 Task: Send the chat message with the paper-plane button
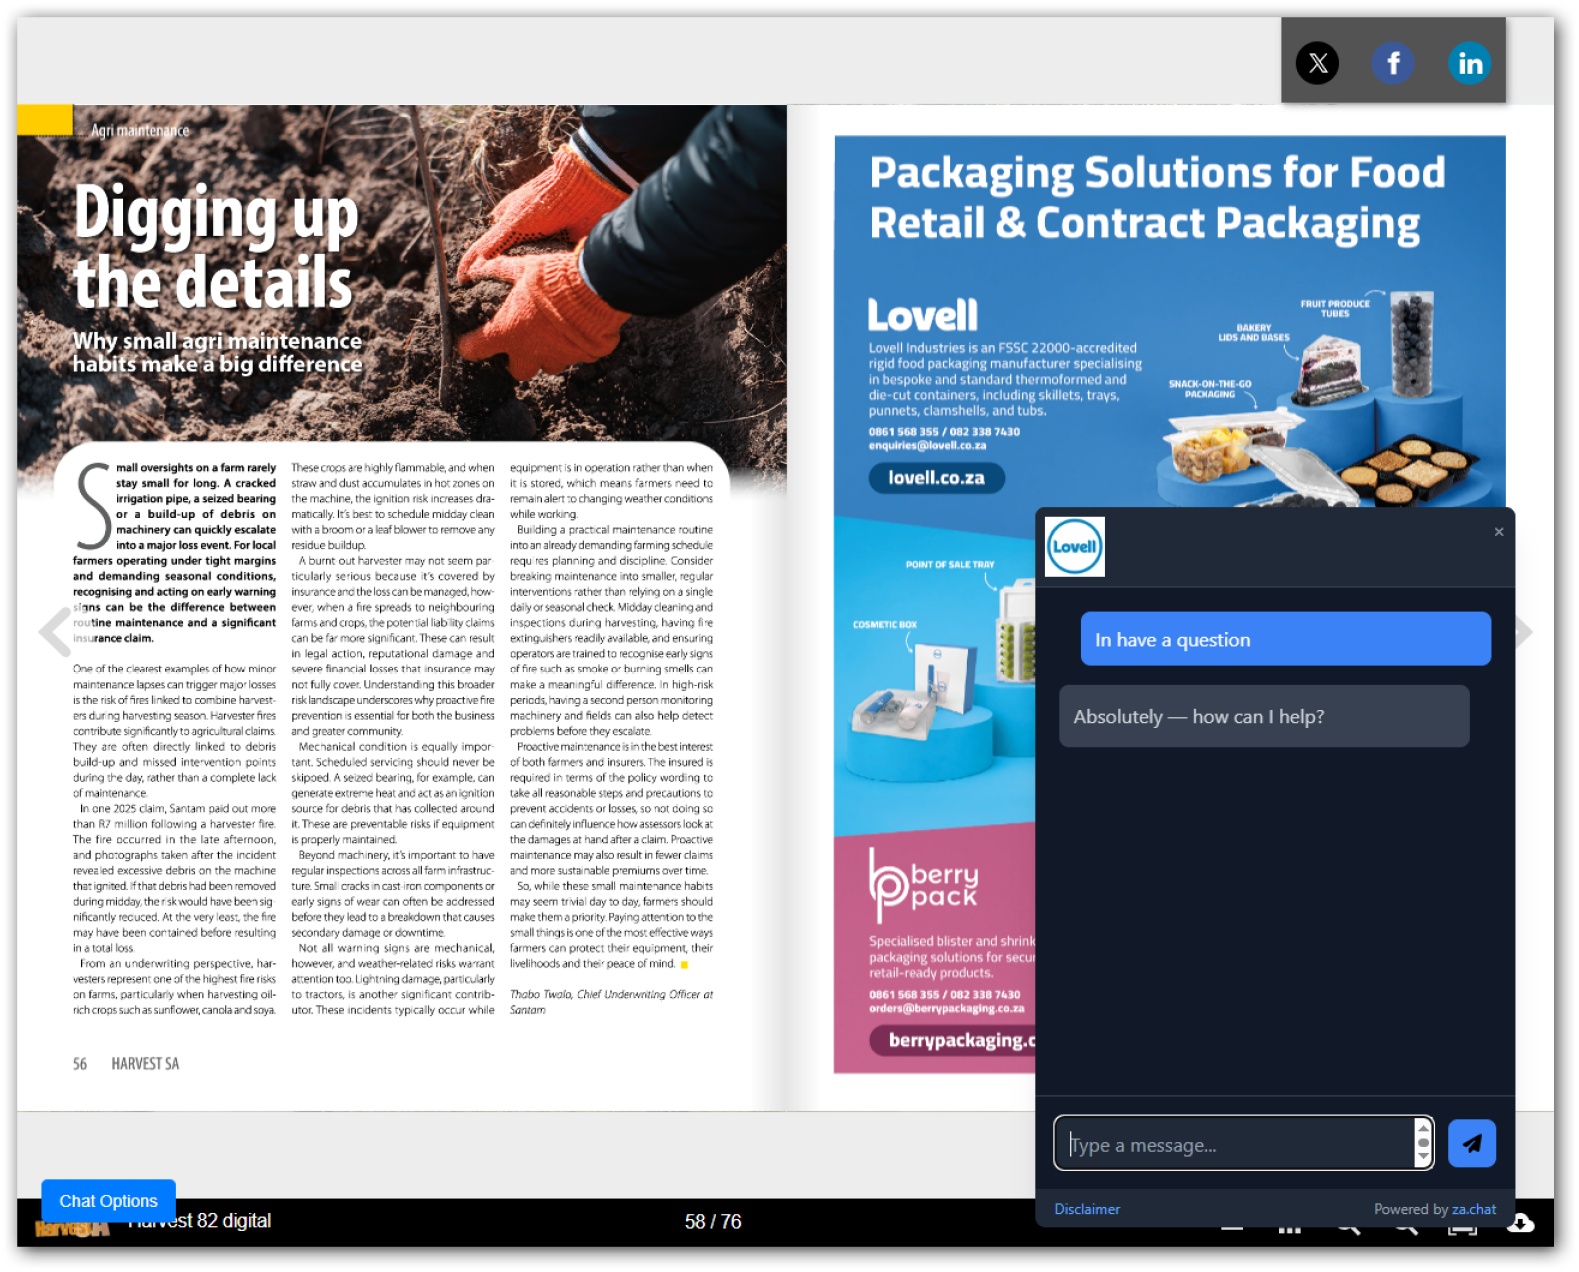[x=1471, y=1143]
